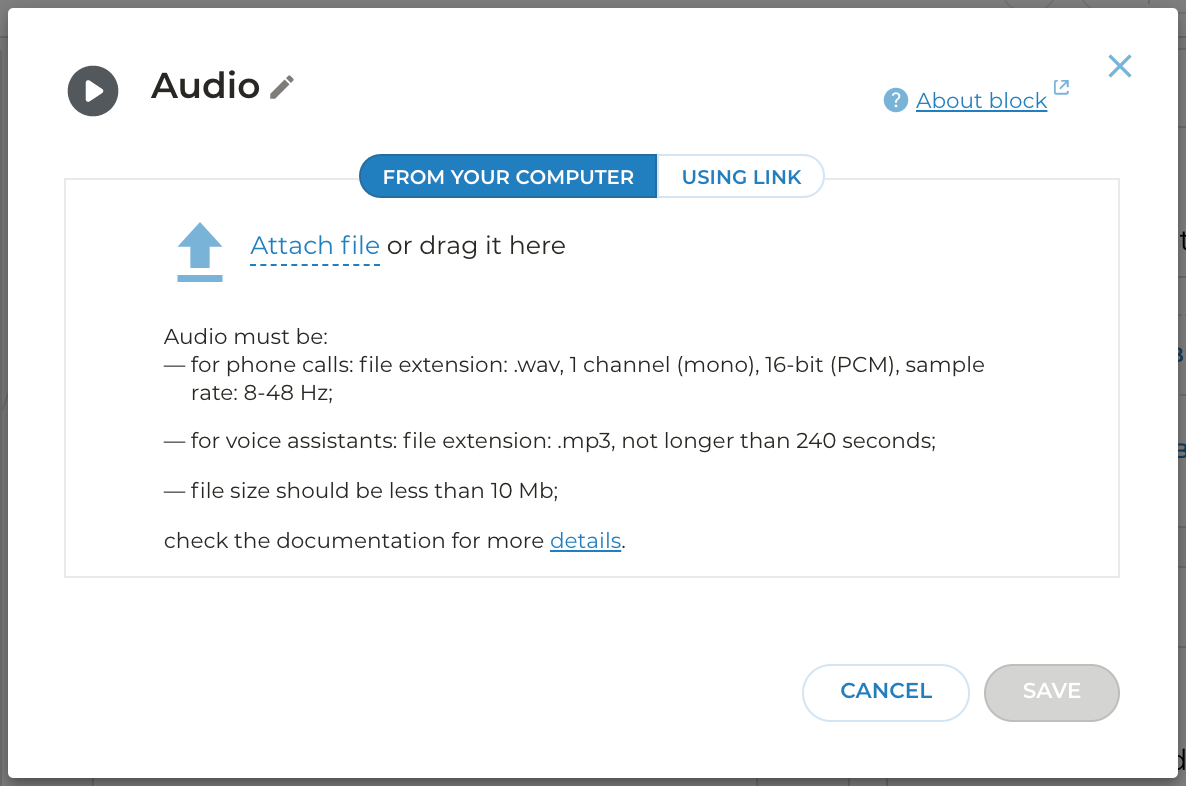
Task: Close the Audio dialog with the X
Action: tap(1119, 66)
